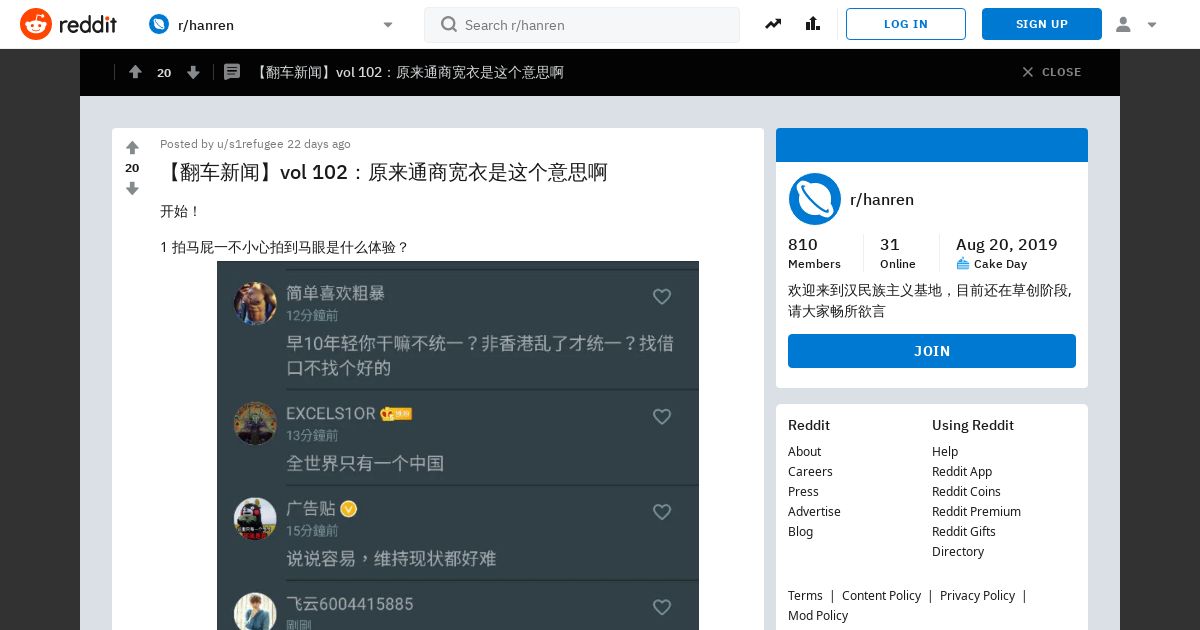Expand the r/hanren community dropdown
Screen dimensions: 1200x630
click(x=388, y=25)
